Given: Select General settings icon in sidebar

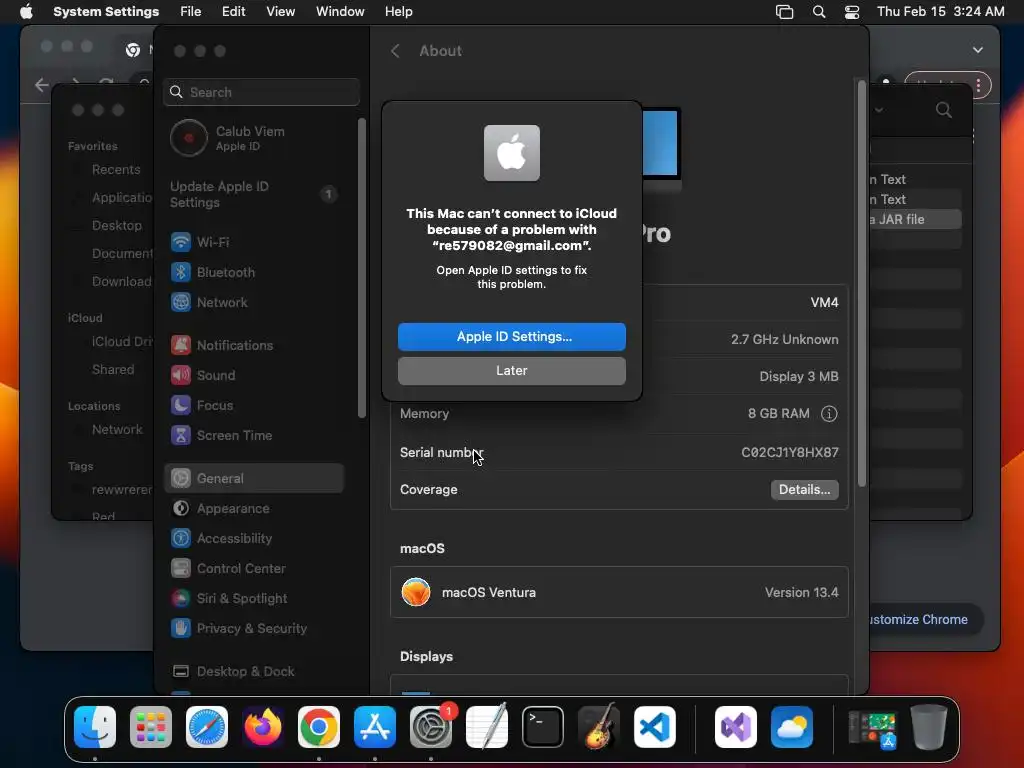Looking at the screenshot, I should [181, 478].
